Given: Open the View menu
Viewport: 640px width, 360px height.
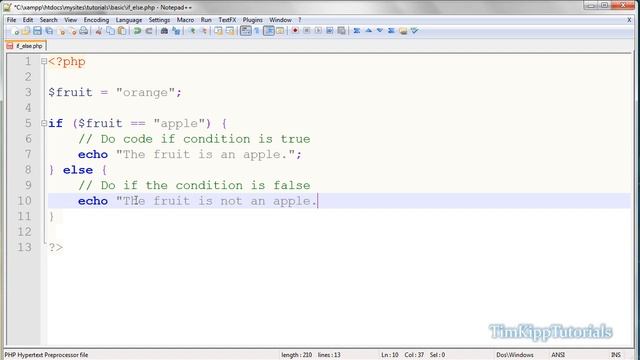Looking at the screenshot, I should click(x=70, y=20).
